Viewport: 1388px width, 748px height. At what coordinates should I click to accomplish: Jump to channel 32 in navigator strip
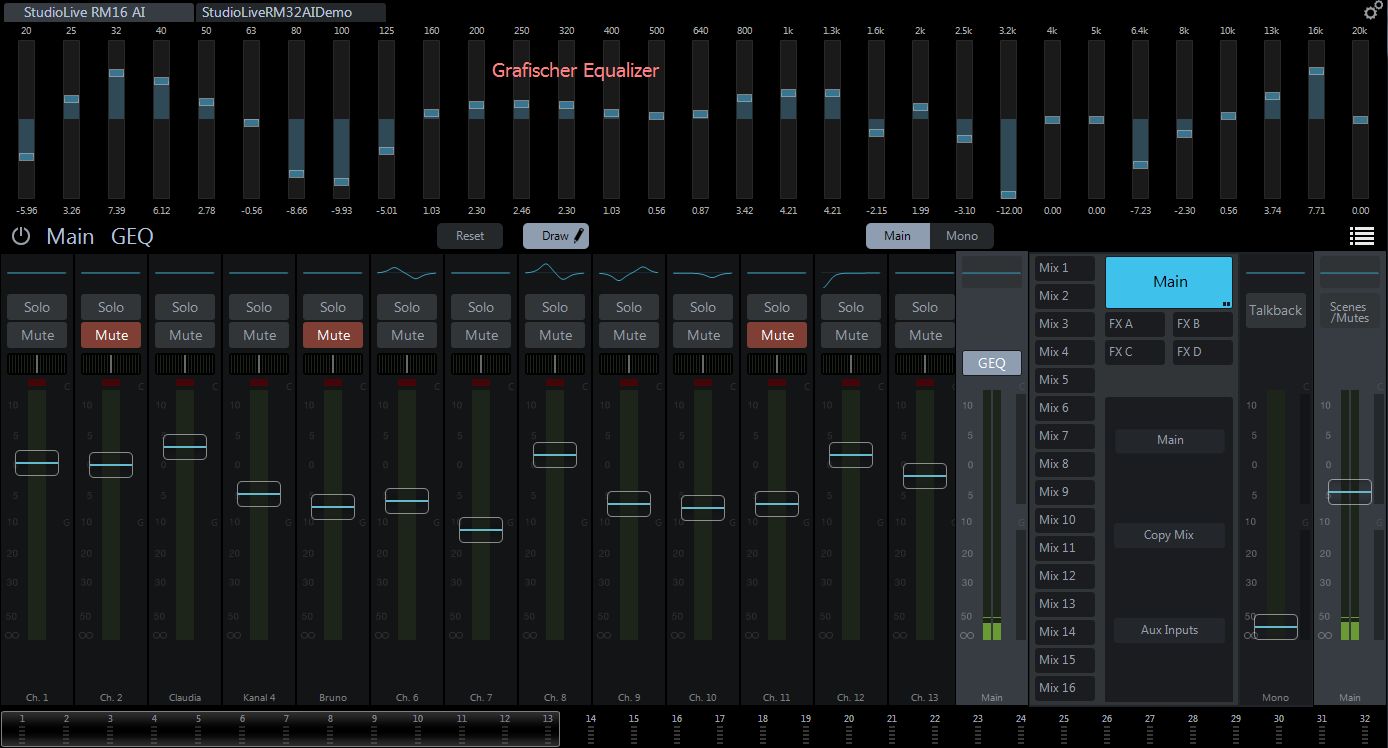(1364, 729)
